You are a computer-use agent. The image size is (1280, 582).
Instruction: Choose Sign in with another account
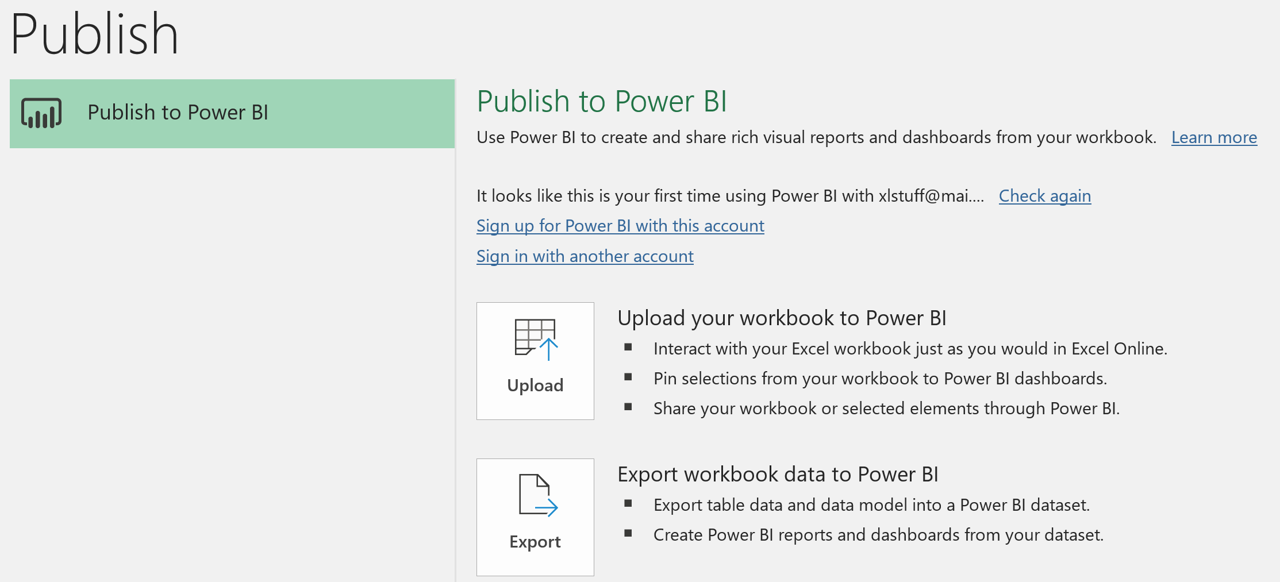[x=585, y=256]
